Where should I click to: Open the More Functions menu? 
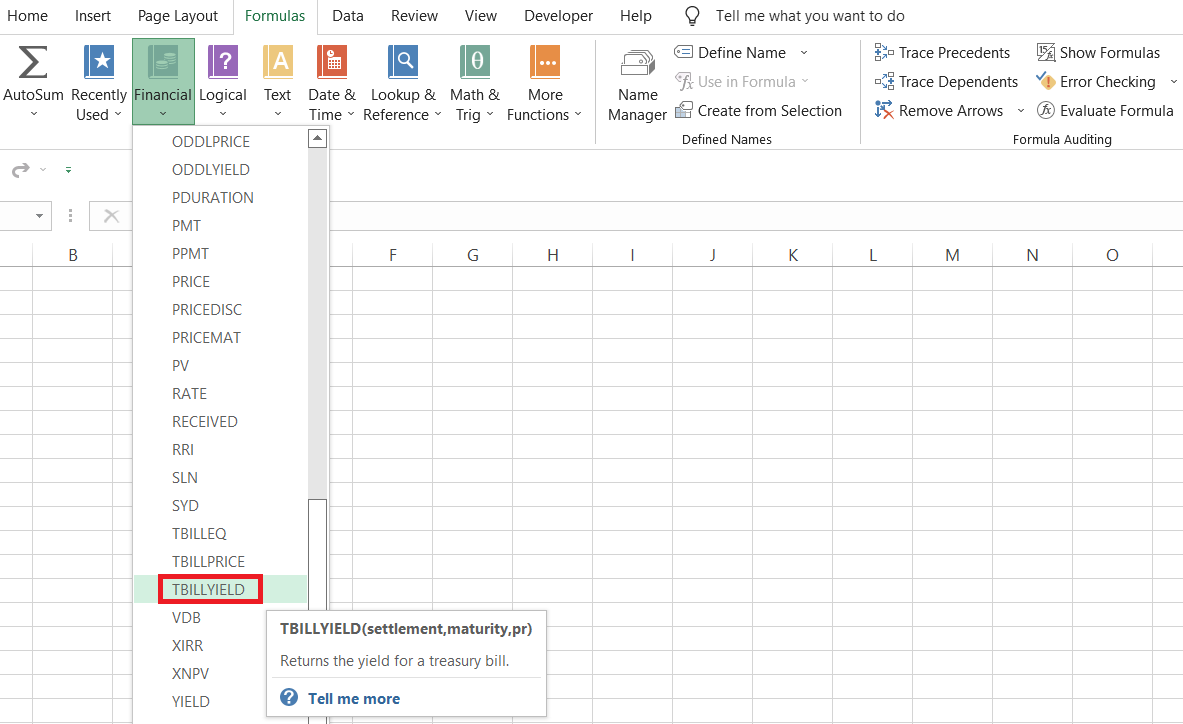[x=545, y=63]
